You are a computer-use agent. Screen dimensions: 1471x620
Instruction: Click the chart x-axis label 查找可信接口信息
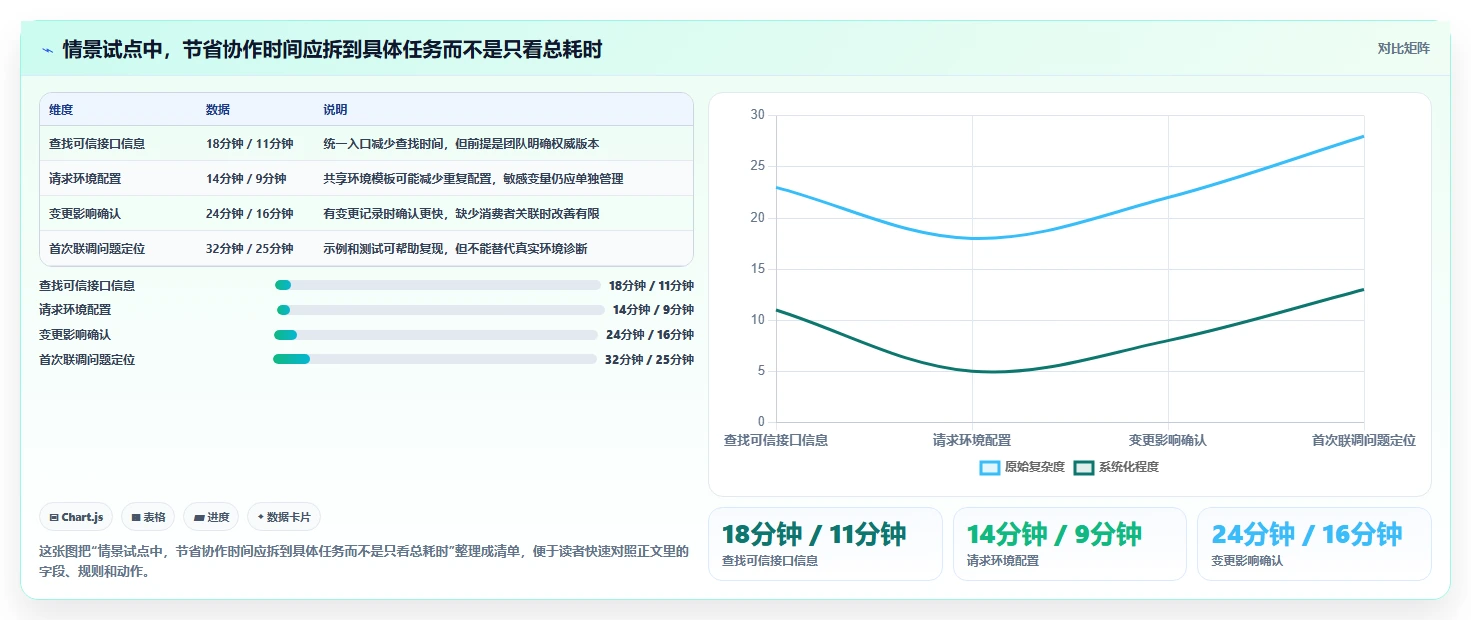pos(776,440)
